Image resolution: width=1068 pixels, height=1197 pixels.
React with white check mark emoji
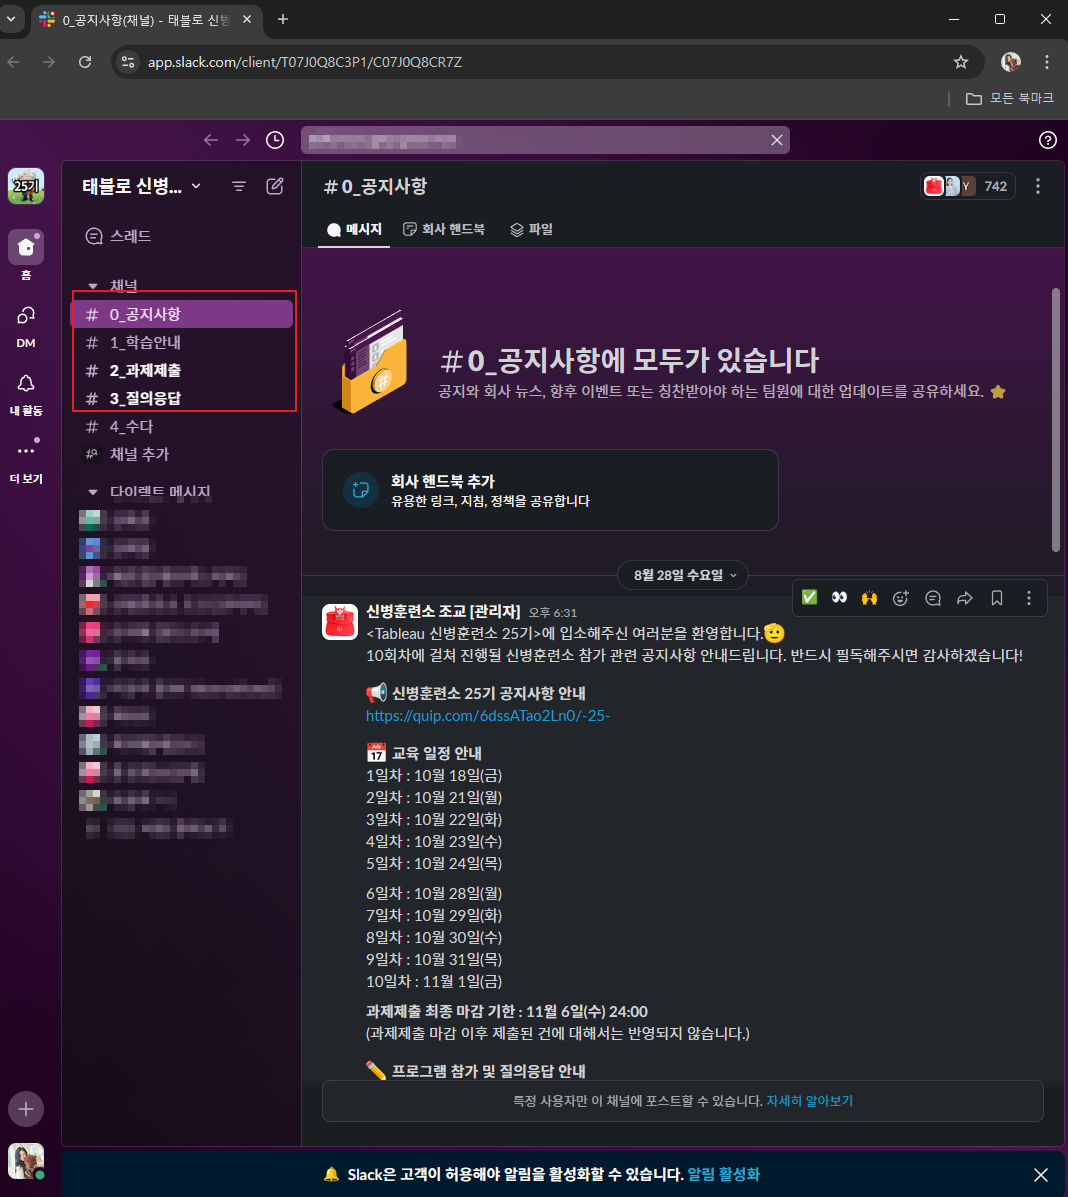[x=809, y=598]
